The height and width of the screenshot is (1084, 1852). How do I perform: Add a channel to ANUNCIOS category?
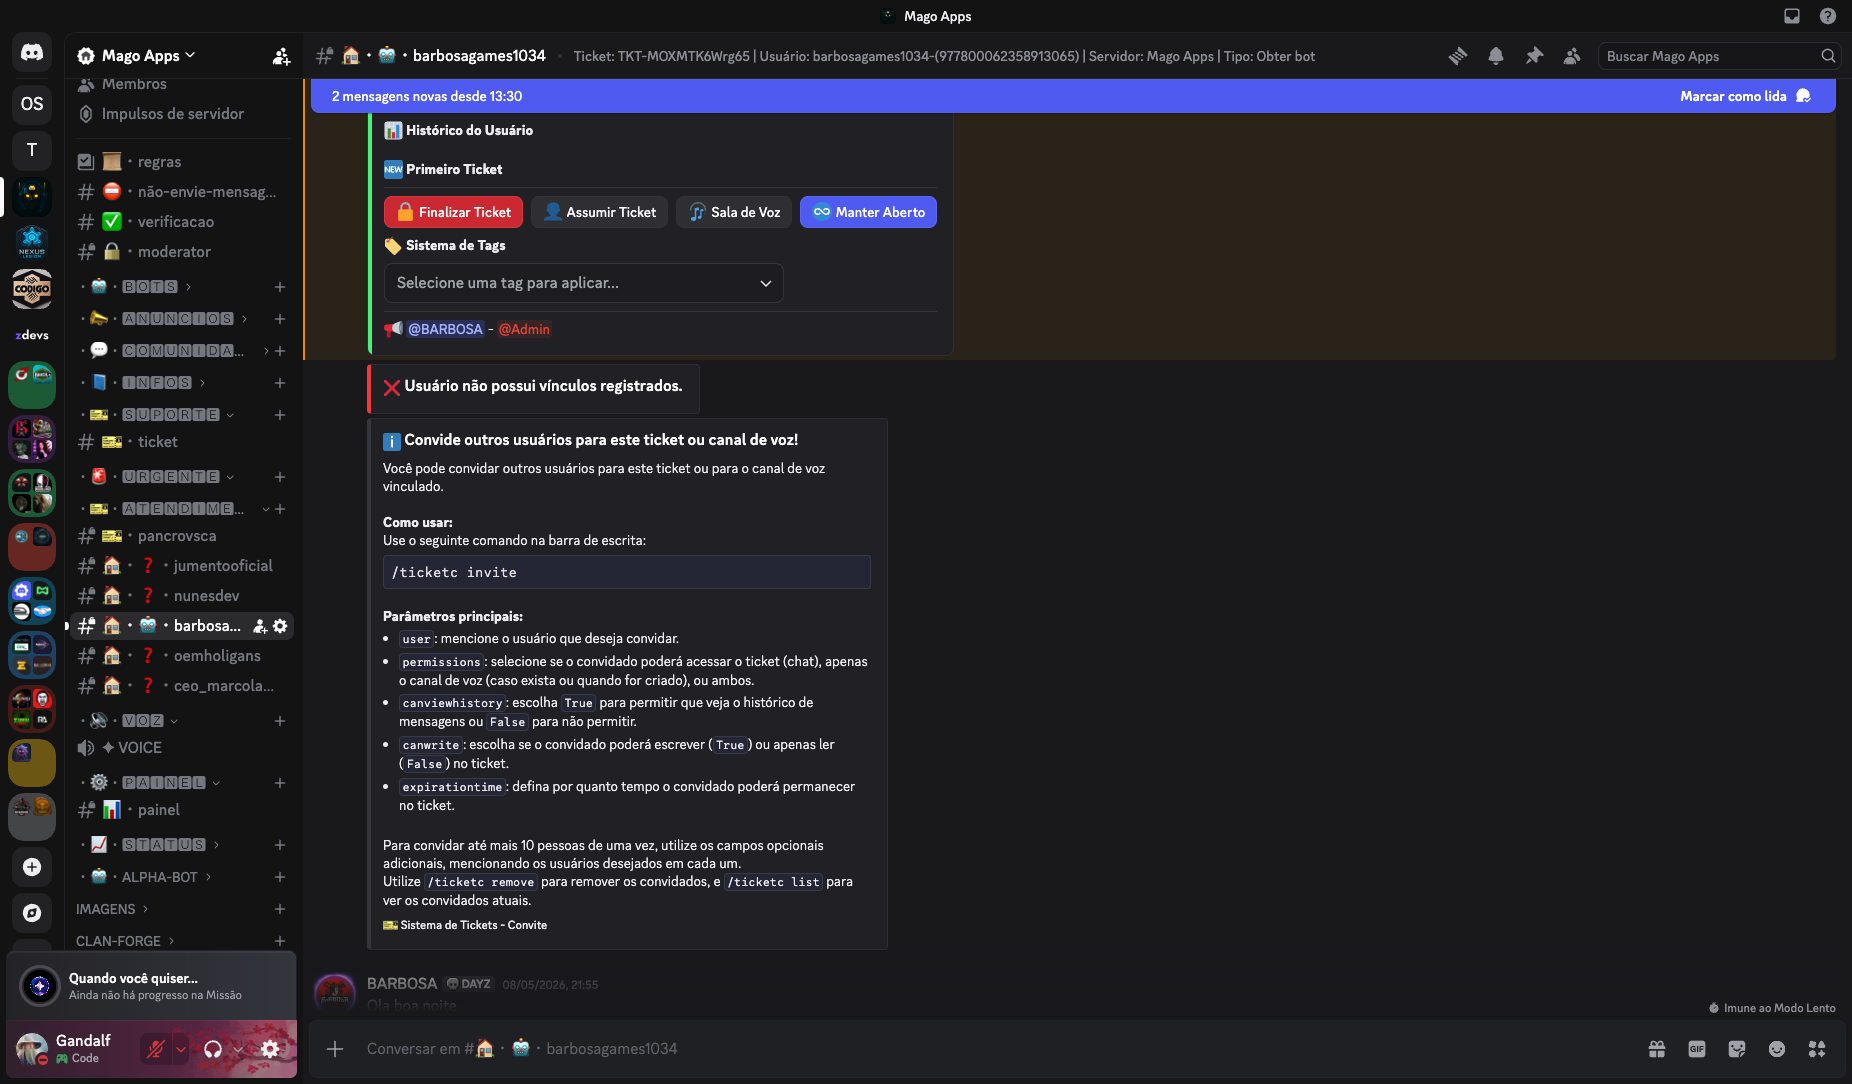click(280, 319)
